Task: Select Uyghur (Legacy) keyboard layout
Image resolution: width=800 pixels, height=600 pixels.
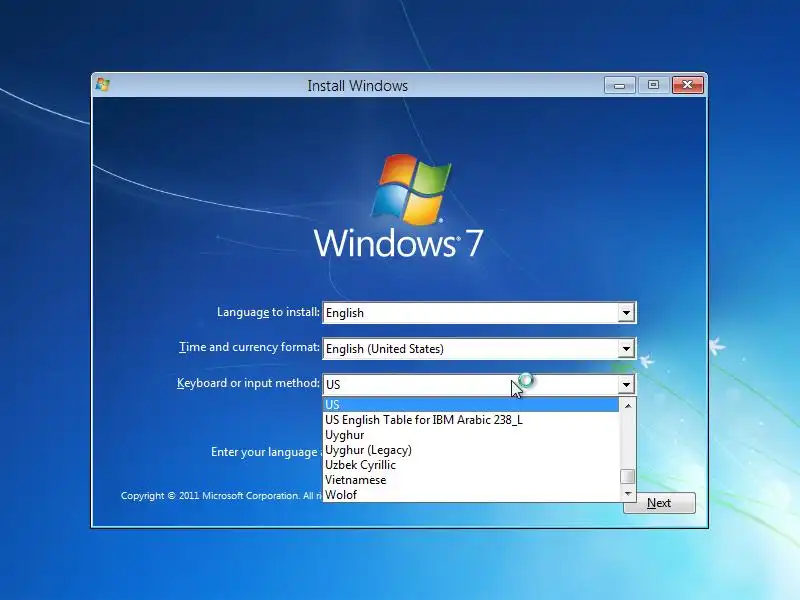Action: point(471,450)
